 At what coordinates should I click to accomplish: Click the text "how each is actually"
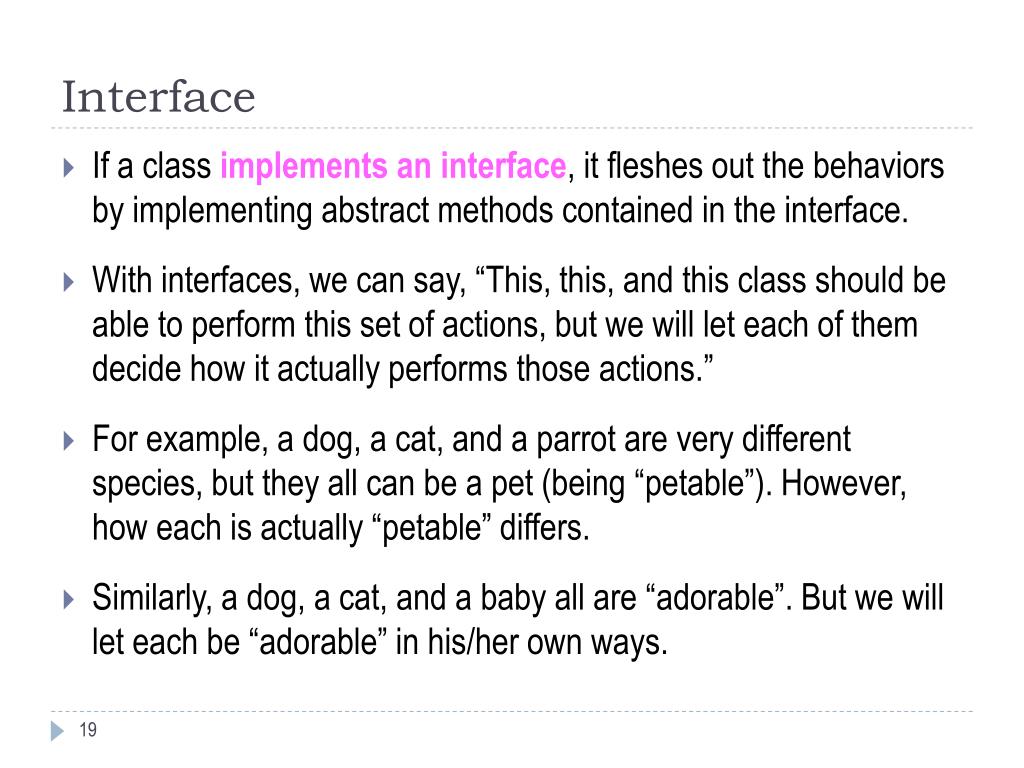[227, 528]
